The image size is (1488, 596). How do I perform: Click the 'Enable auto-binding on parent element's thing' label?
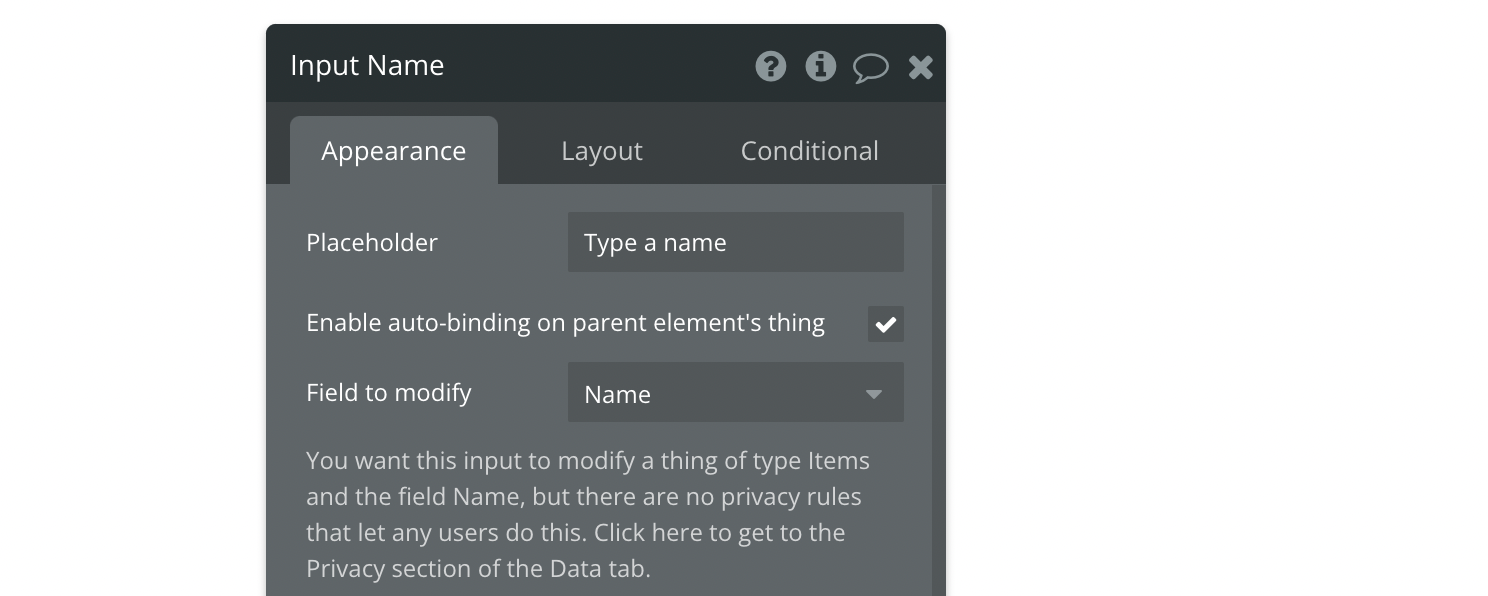point(565,322)
